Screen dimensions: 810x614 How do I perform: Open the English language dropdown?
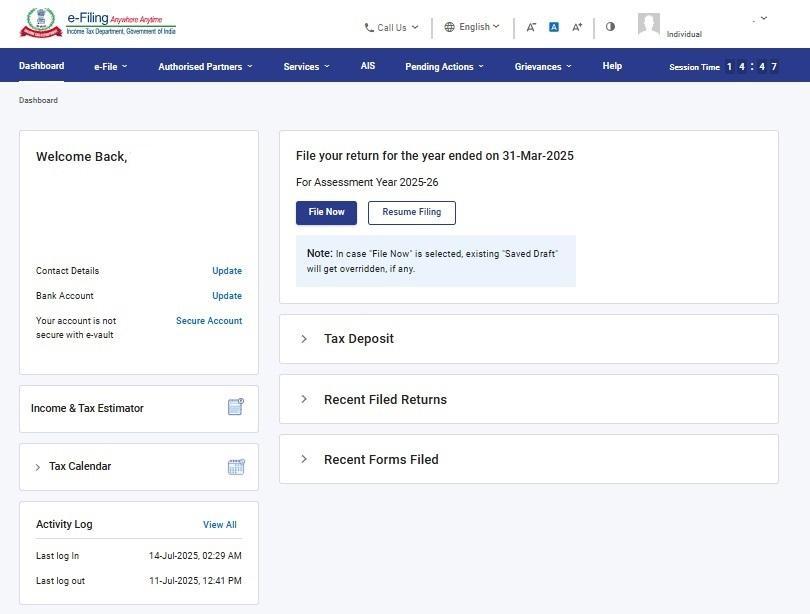coord(472,27)
